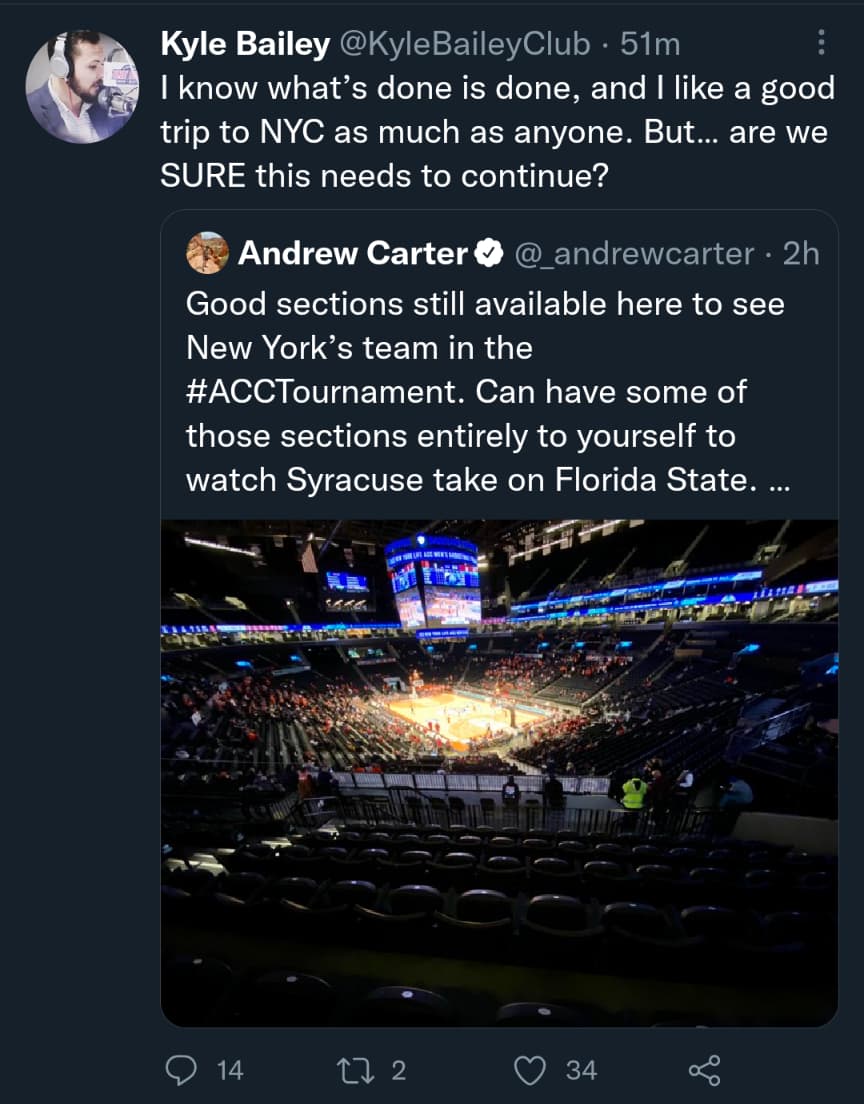Open Kyle Bailey's tweet text
The width and height of the screenshot is (864, 1104).
(497, 132)
